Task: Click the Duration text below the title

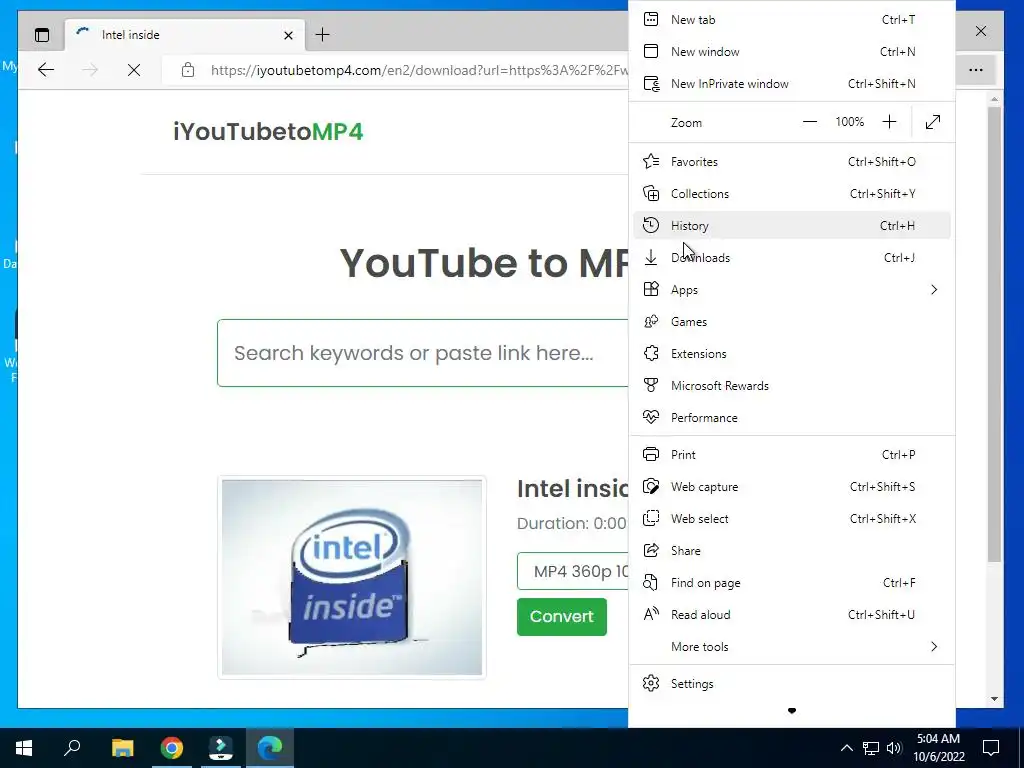Action: click(x=572, y=523)
